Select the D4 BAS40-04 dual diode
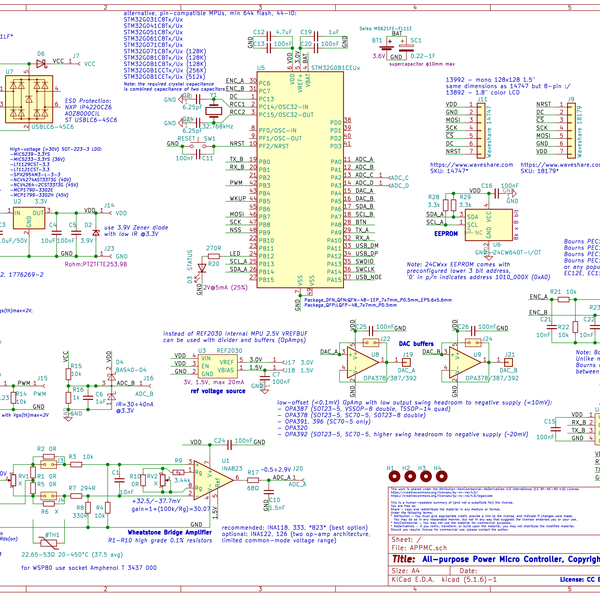This screenshot has height=600, width=600. coord(111,387)
